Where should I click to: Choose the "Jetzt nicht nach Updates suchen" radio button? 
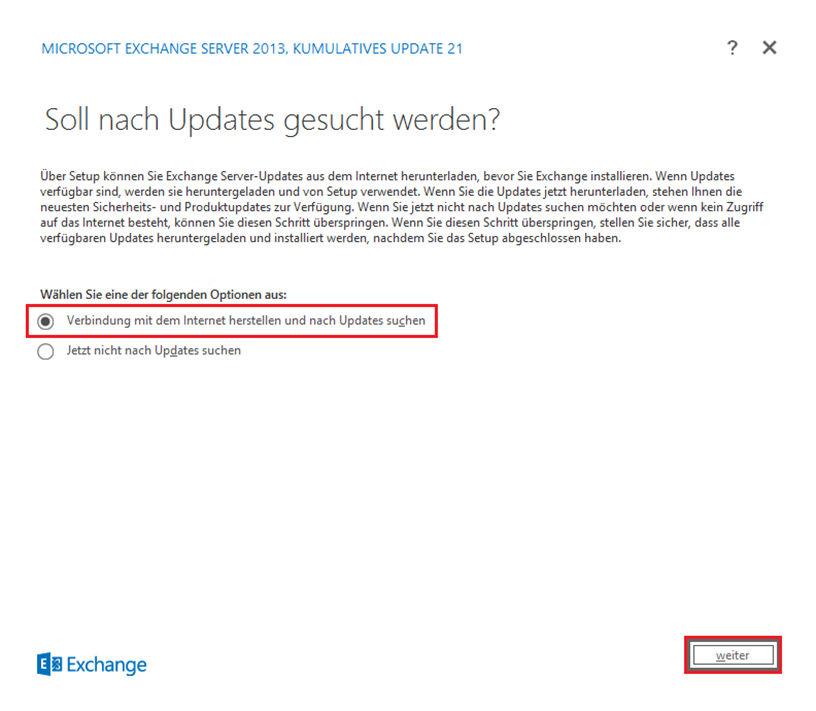(x=46, y=351)
